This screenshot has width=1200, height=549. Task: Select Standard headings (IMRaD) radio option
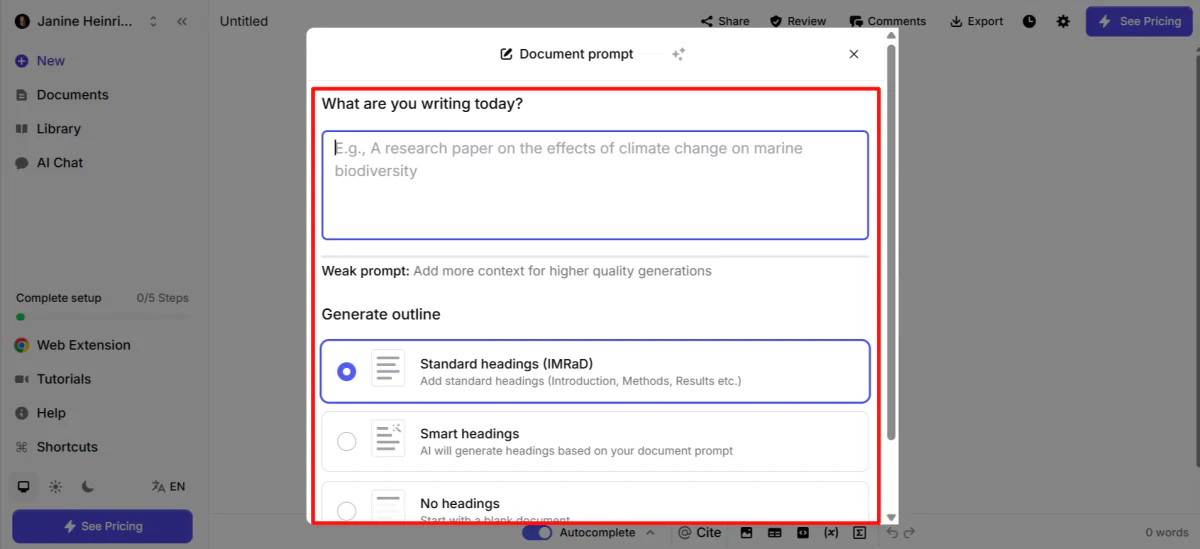[x=347, y=372]
